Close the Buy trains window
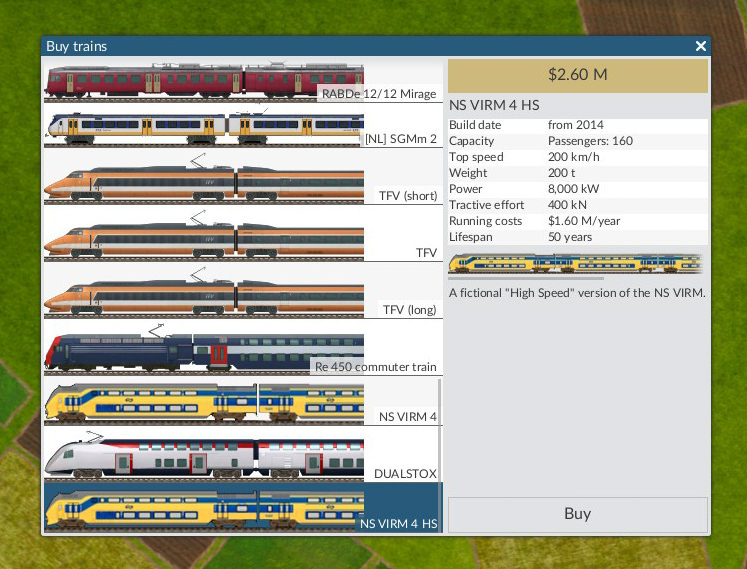 [700, 46]
